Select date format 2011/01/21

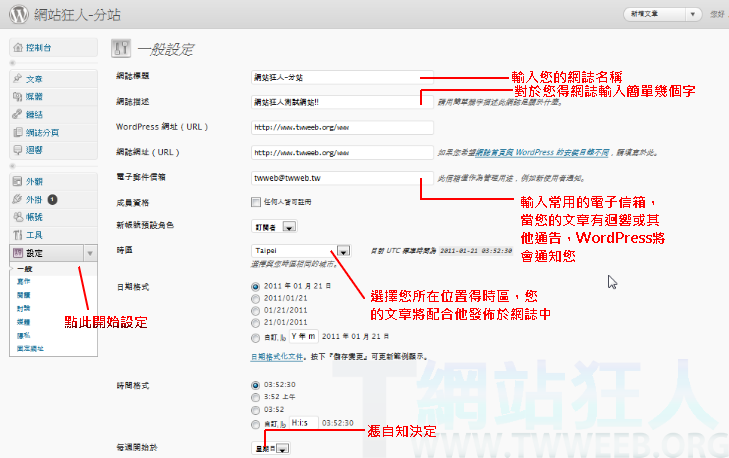pyautogui.click(x=255, y=299)
